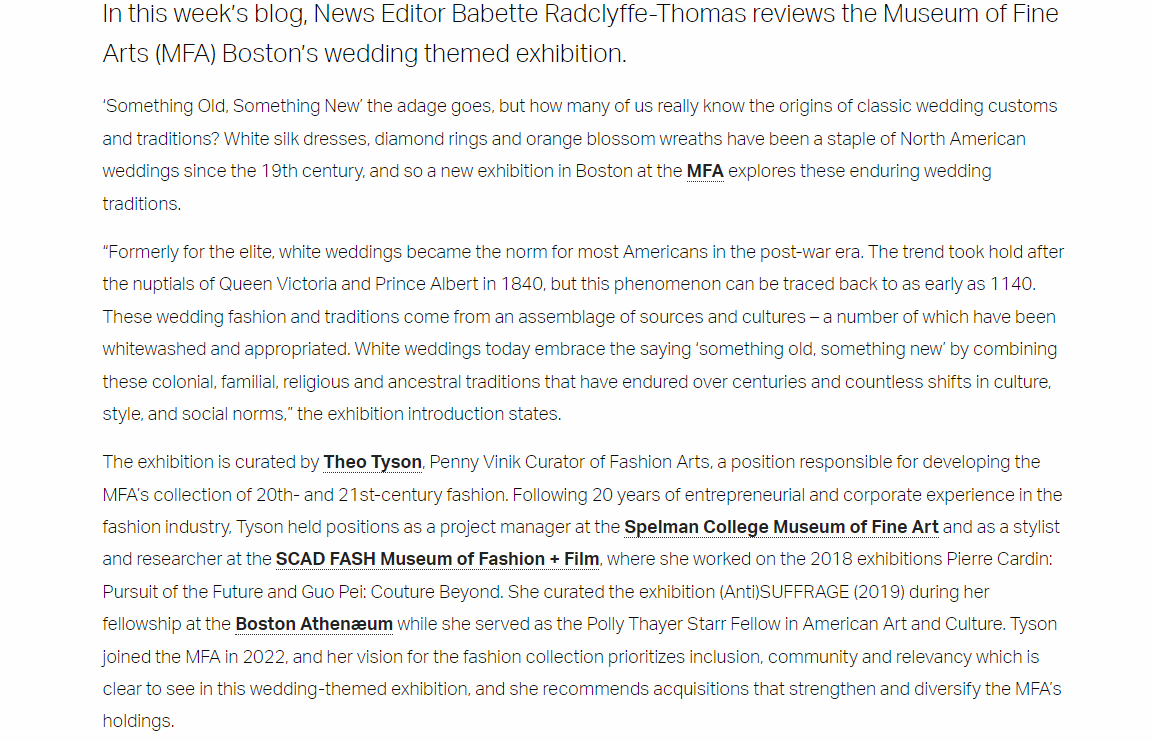
Task: Click the text "19th century" in first paragraph
Action: click(314, 171)
